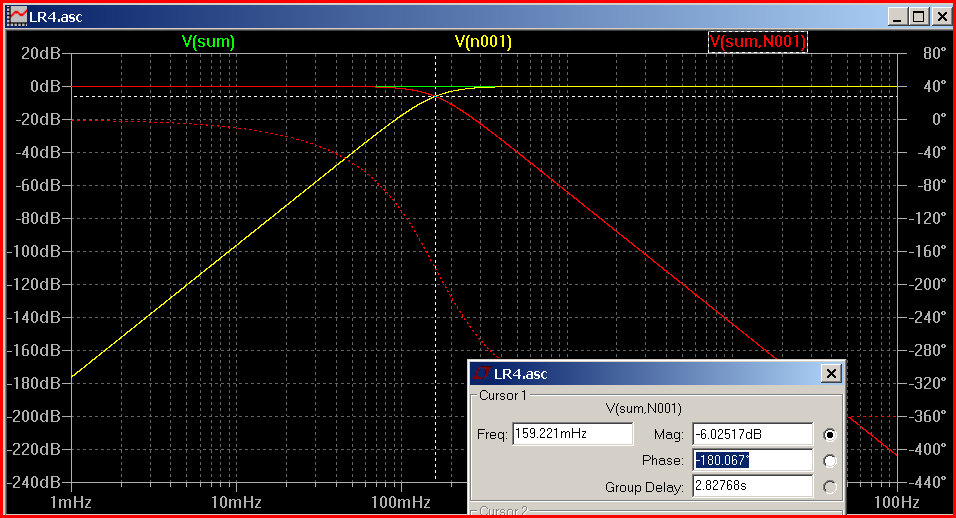Click the Freq field showing 159.221mHz
Viewport: 956px width, 518px height.
(573, 434)
